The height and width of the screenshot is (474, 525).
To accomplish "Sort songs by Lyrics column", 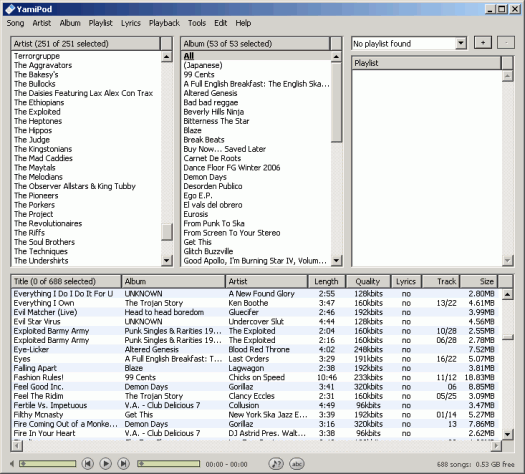I will [x=406, y=281].
